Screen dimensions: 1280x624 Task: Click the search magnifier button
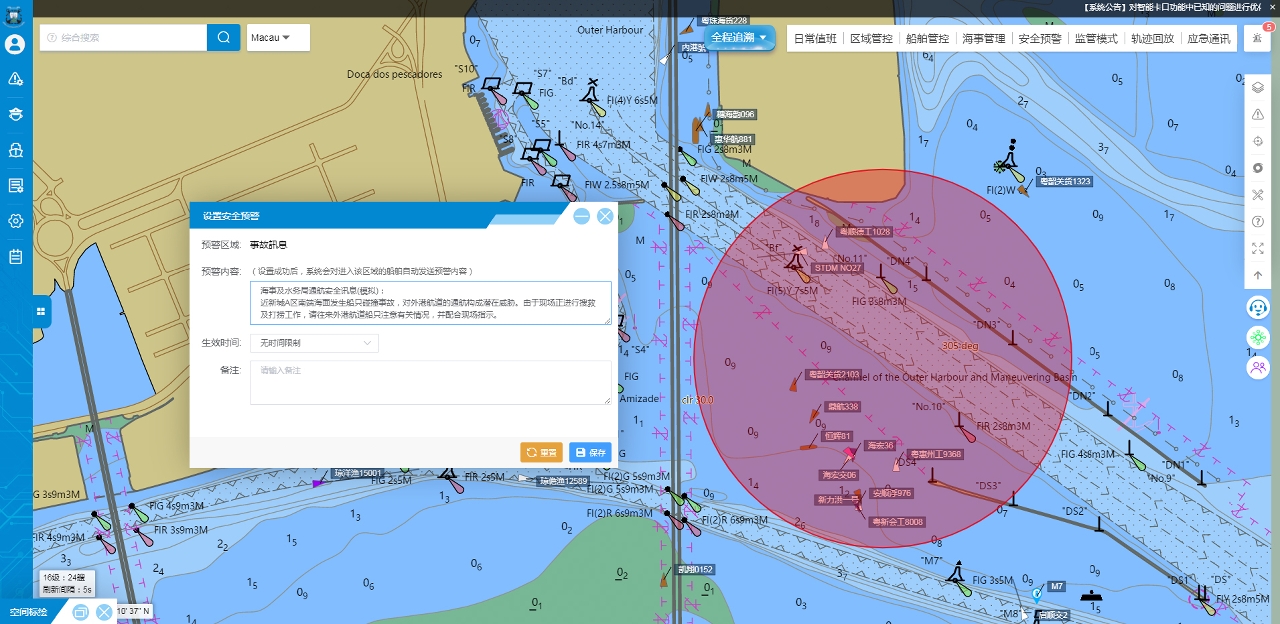(223, 38)
